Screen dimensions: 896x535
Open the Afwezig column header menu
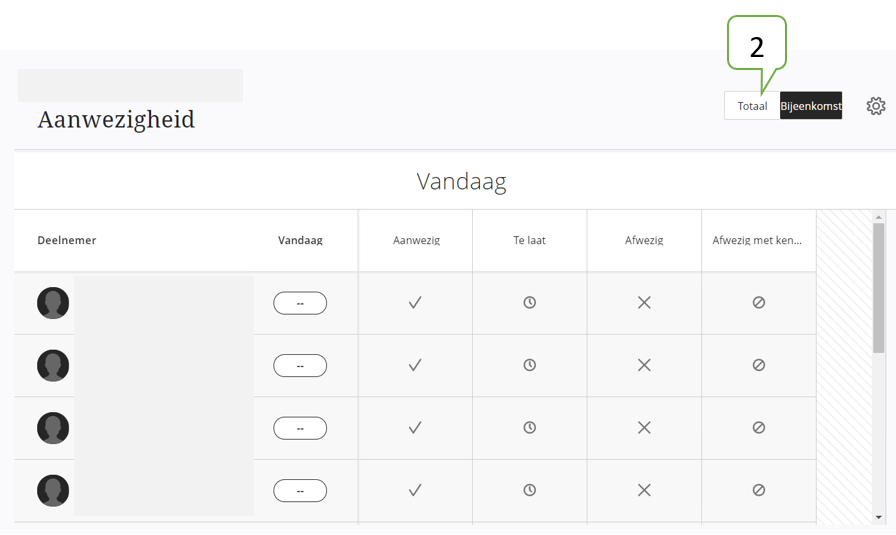(x=644, y=240)
